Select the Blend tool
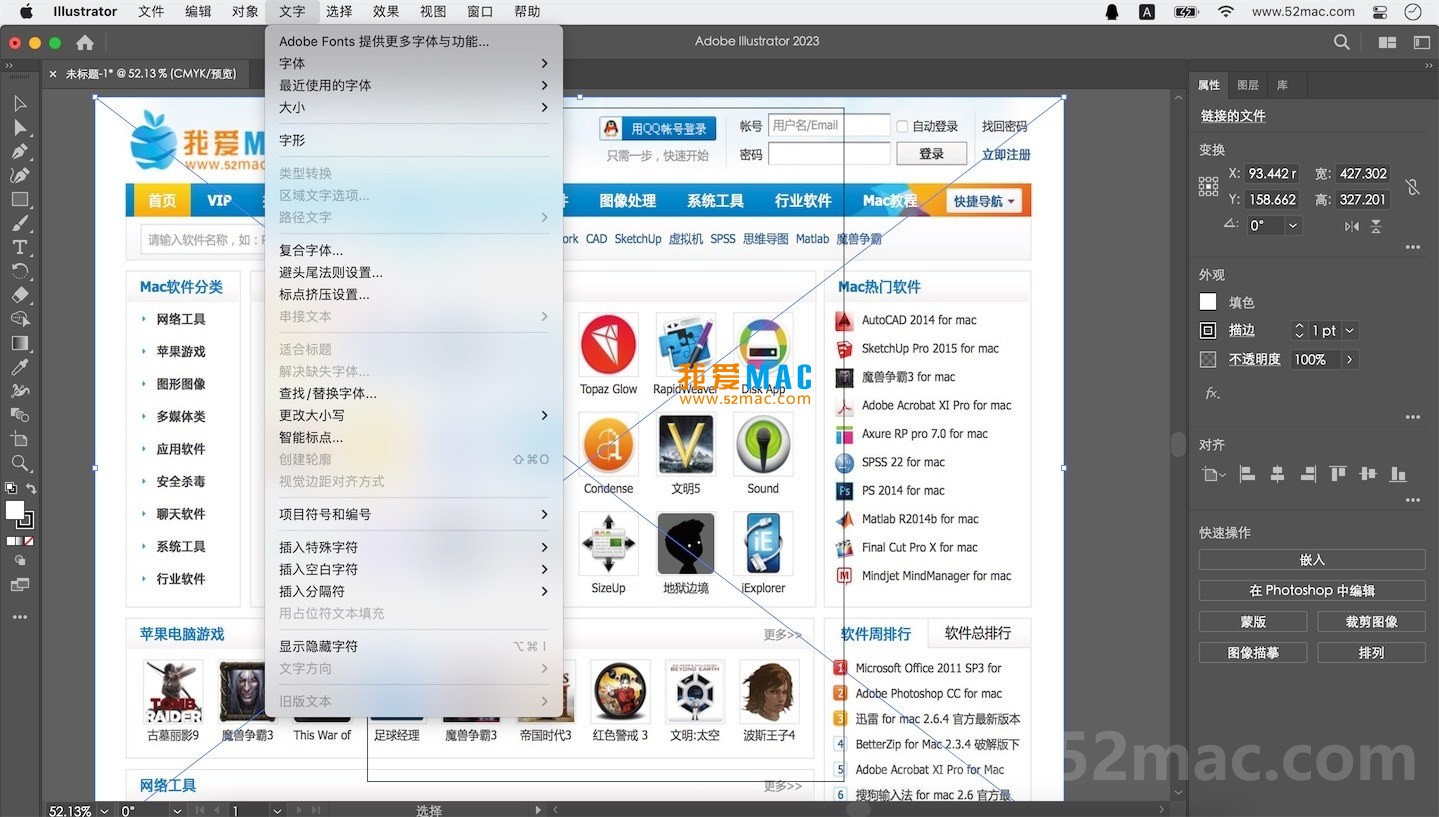 click(x=20, y=416)
